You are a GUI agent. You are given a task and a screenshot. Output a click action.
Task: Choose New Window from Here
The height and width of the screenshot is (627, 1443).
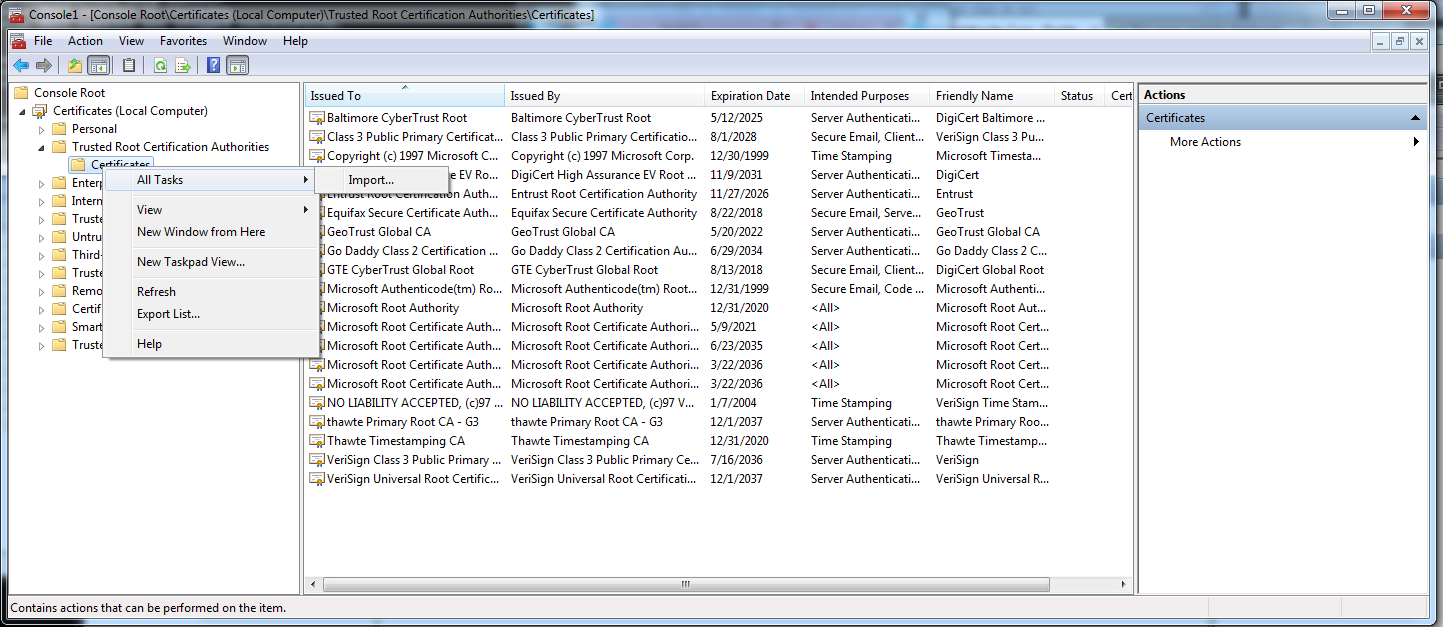[x=209, y=232]
